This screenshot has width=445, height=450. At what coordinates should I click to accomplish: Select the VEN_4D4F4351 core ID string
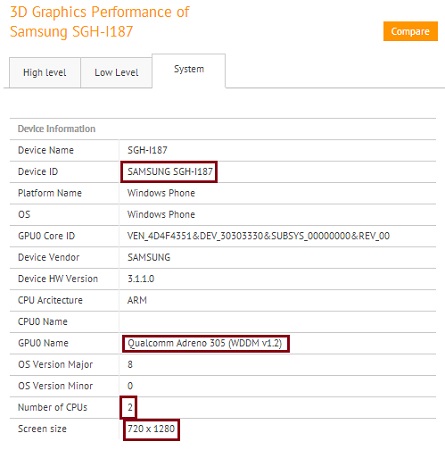(258, 236)
